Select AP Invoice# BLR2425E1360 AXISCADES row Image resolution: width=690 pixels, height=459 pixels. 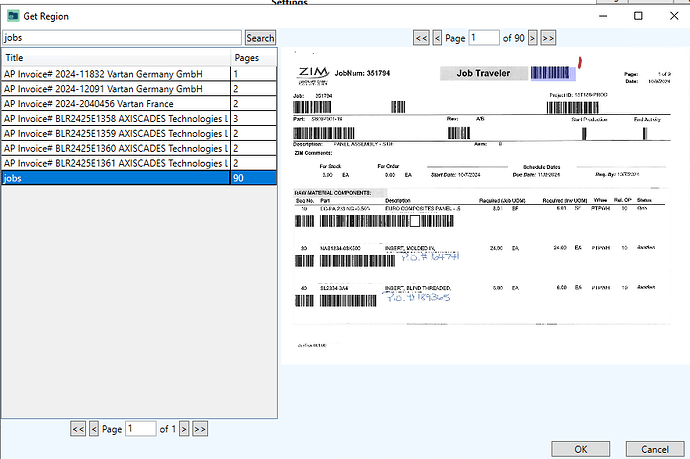(139, 149)
